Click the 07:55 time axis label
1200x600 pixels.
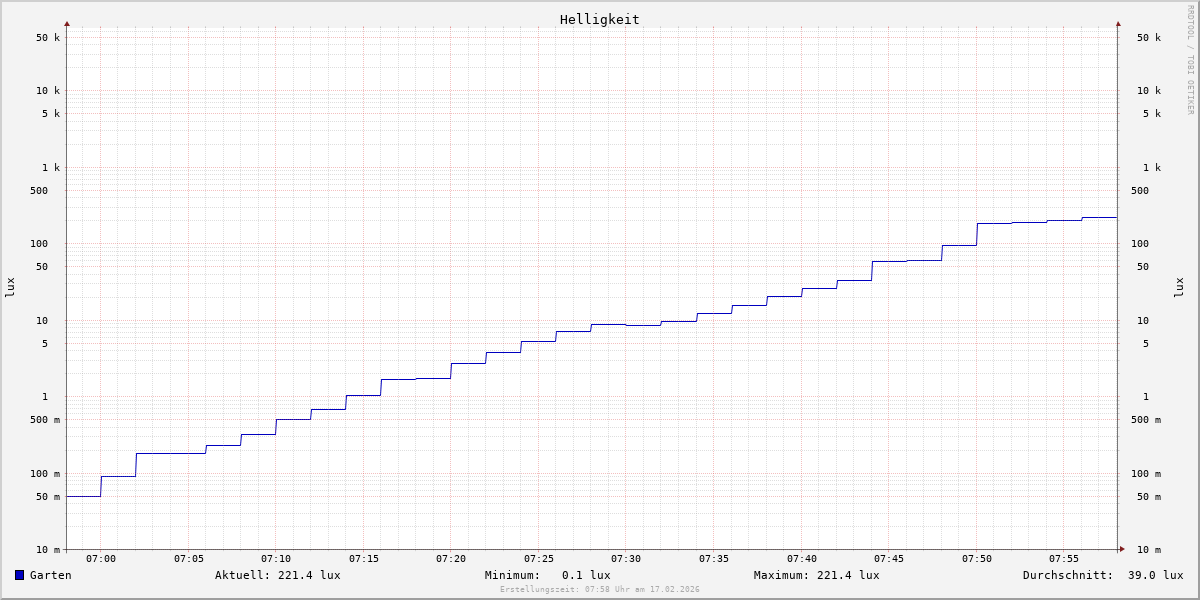tap(1064, 559)
